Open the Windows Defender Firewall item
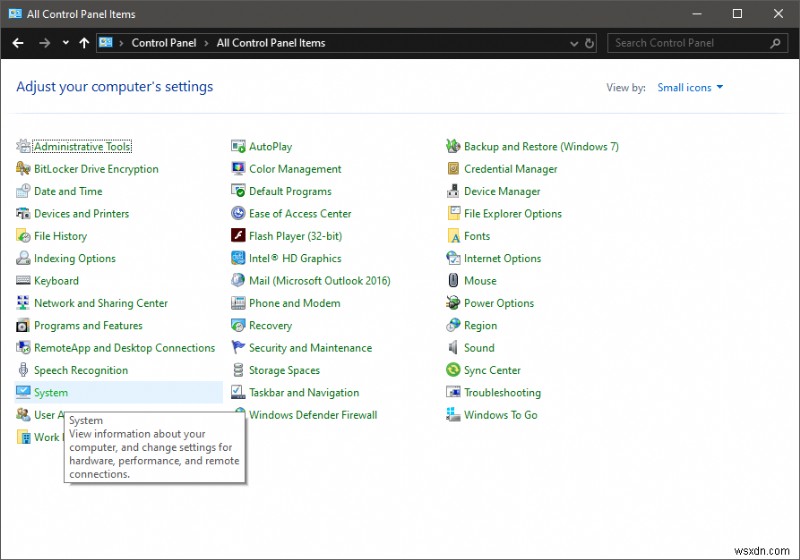The height and width of the screenshot is (560, 800). (x=312, y=415)
